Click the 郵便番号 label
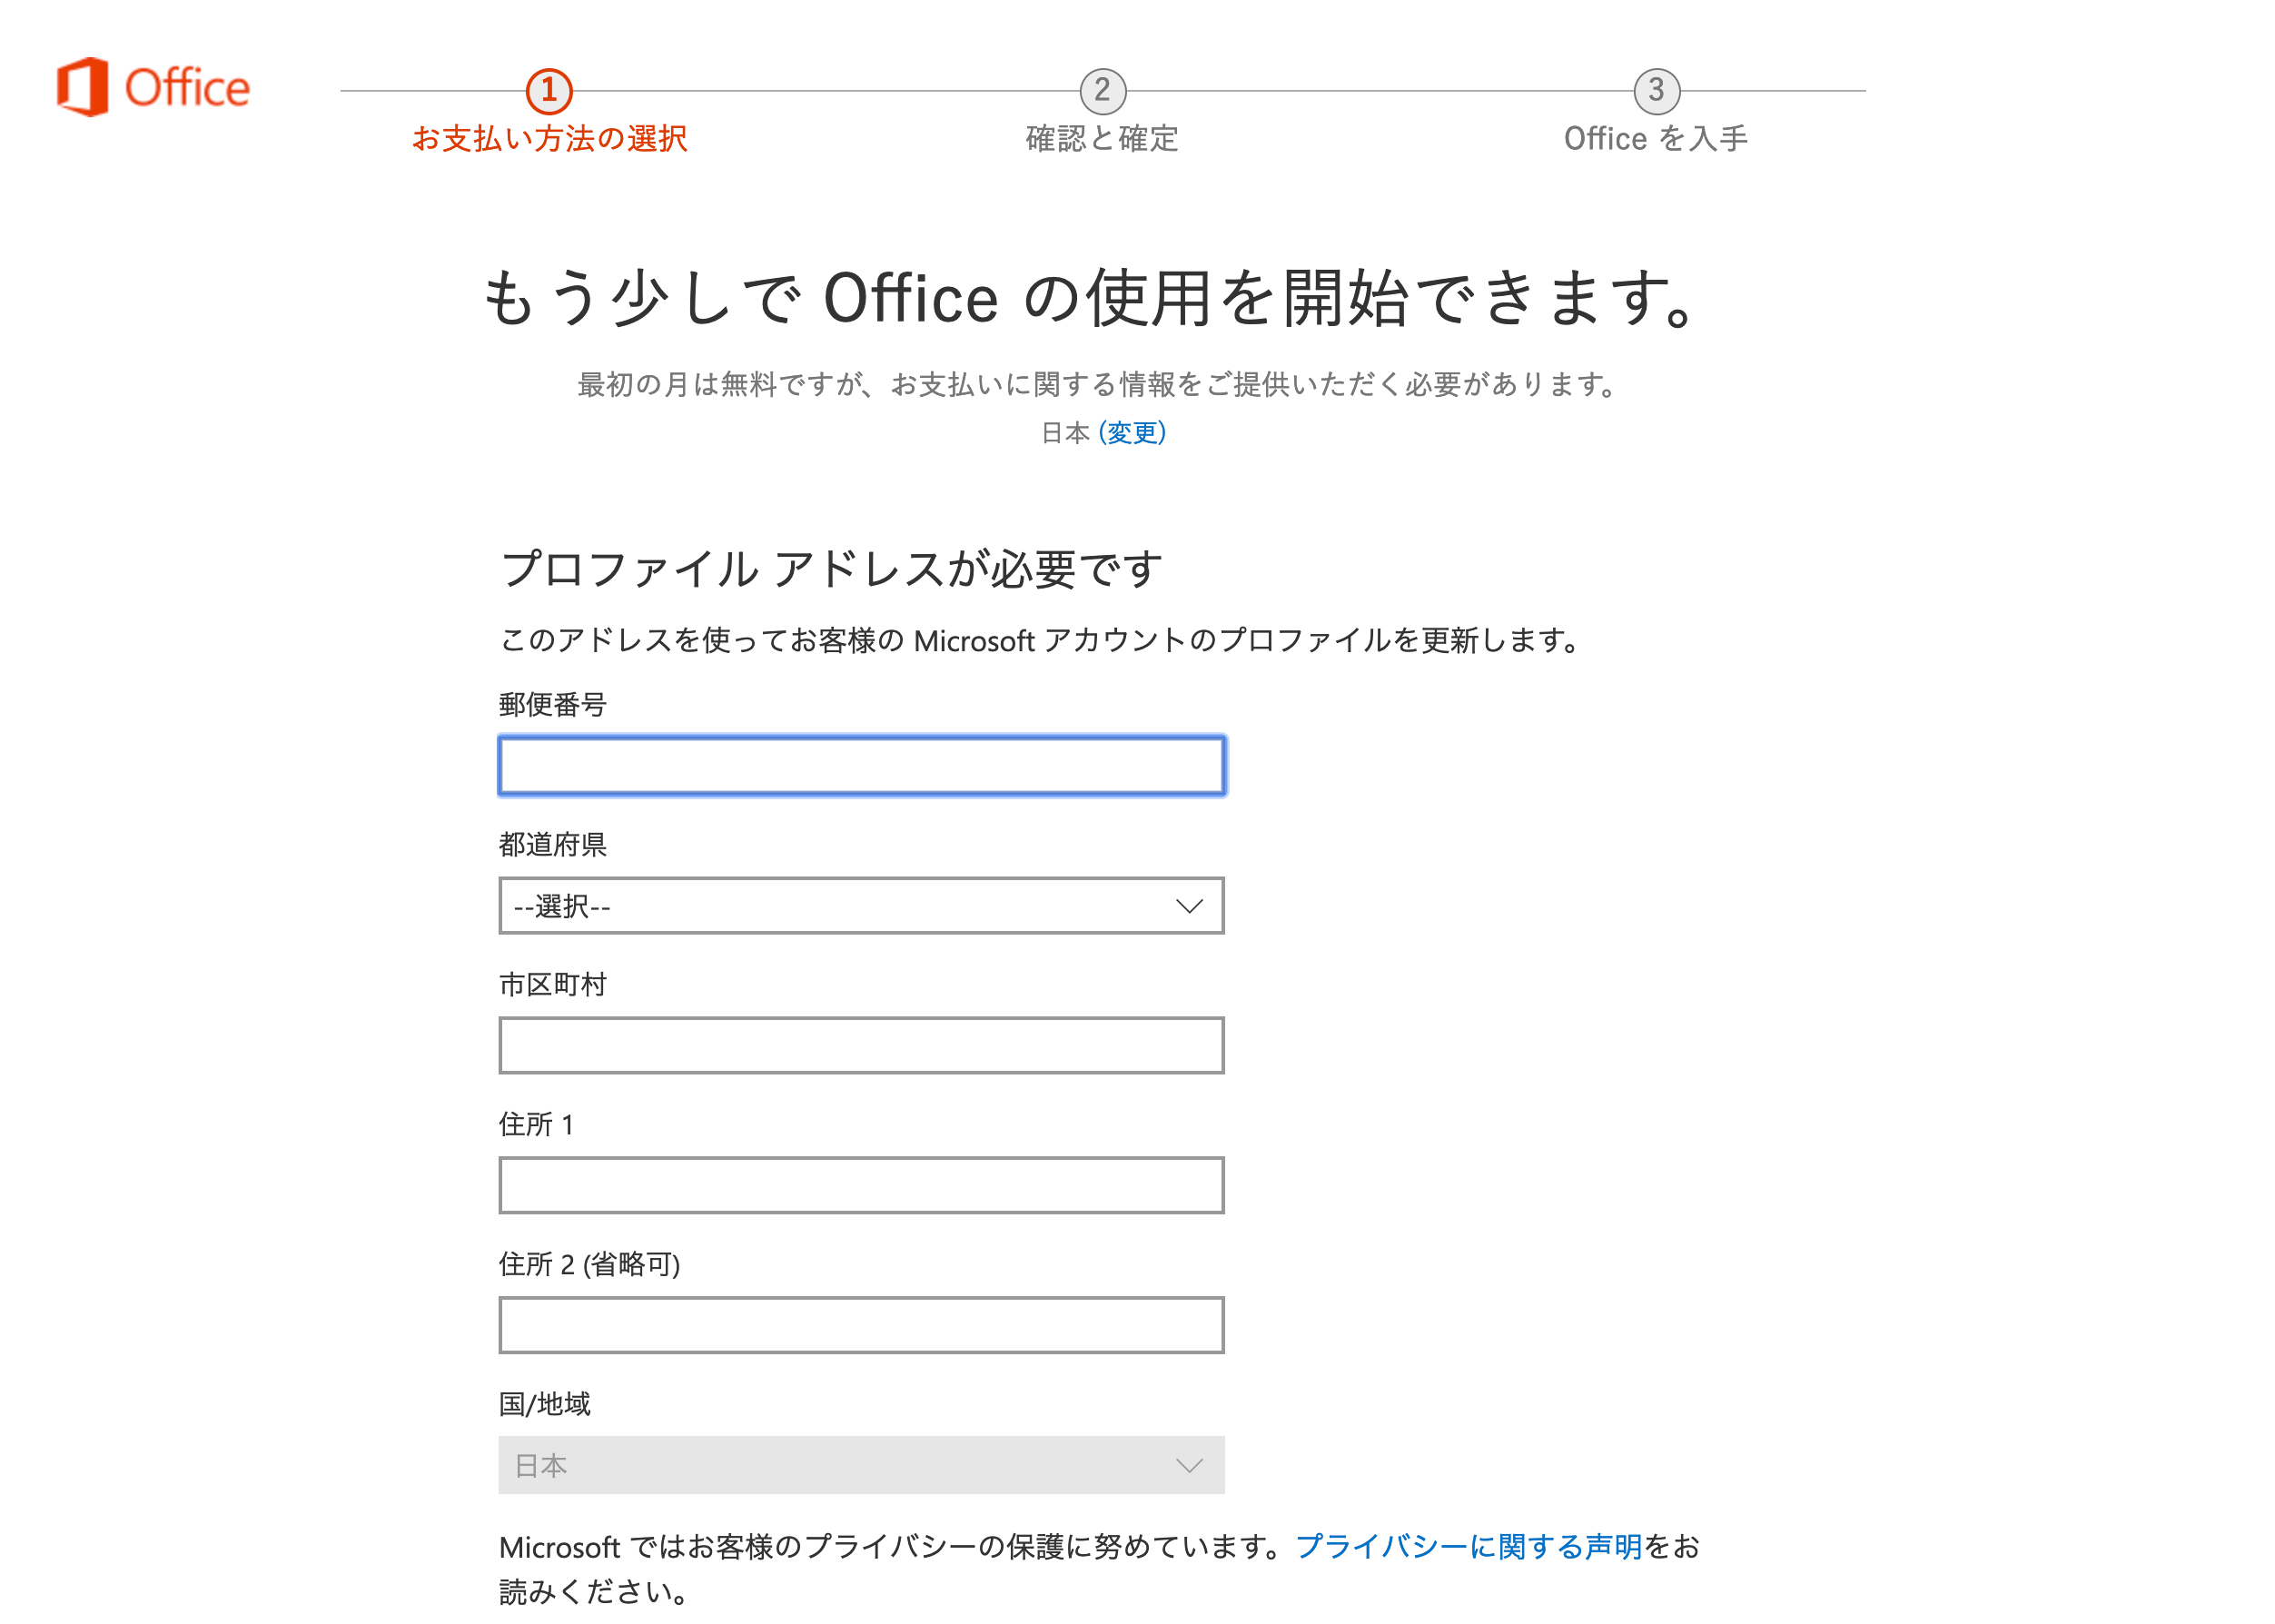 [x=553, y=705]
